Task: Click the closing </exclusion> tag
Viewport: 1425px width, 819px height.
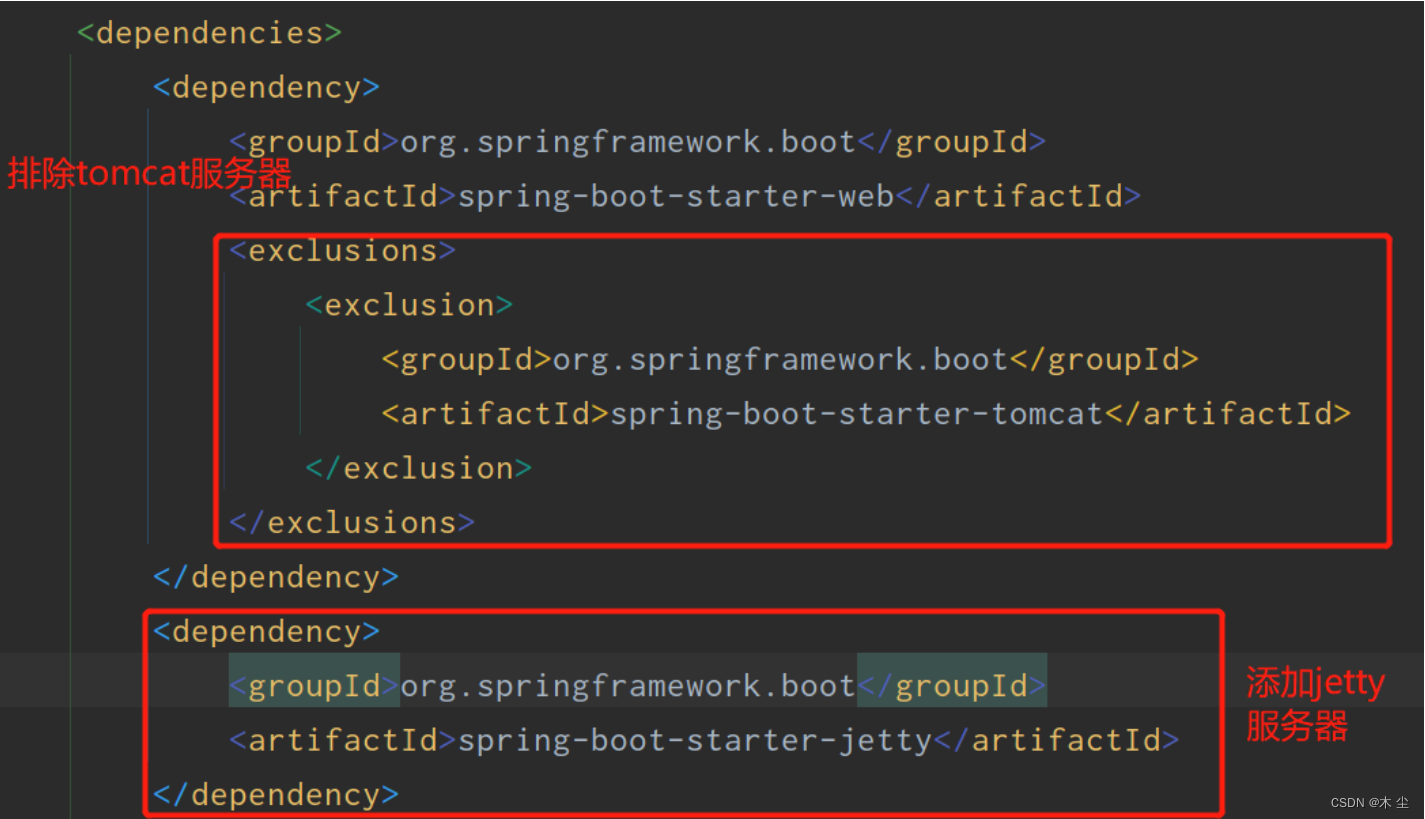Action: tap(418, 468)
